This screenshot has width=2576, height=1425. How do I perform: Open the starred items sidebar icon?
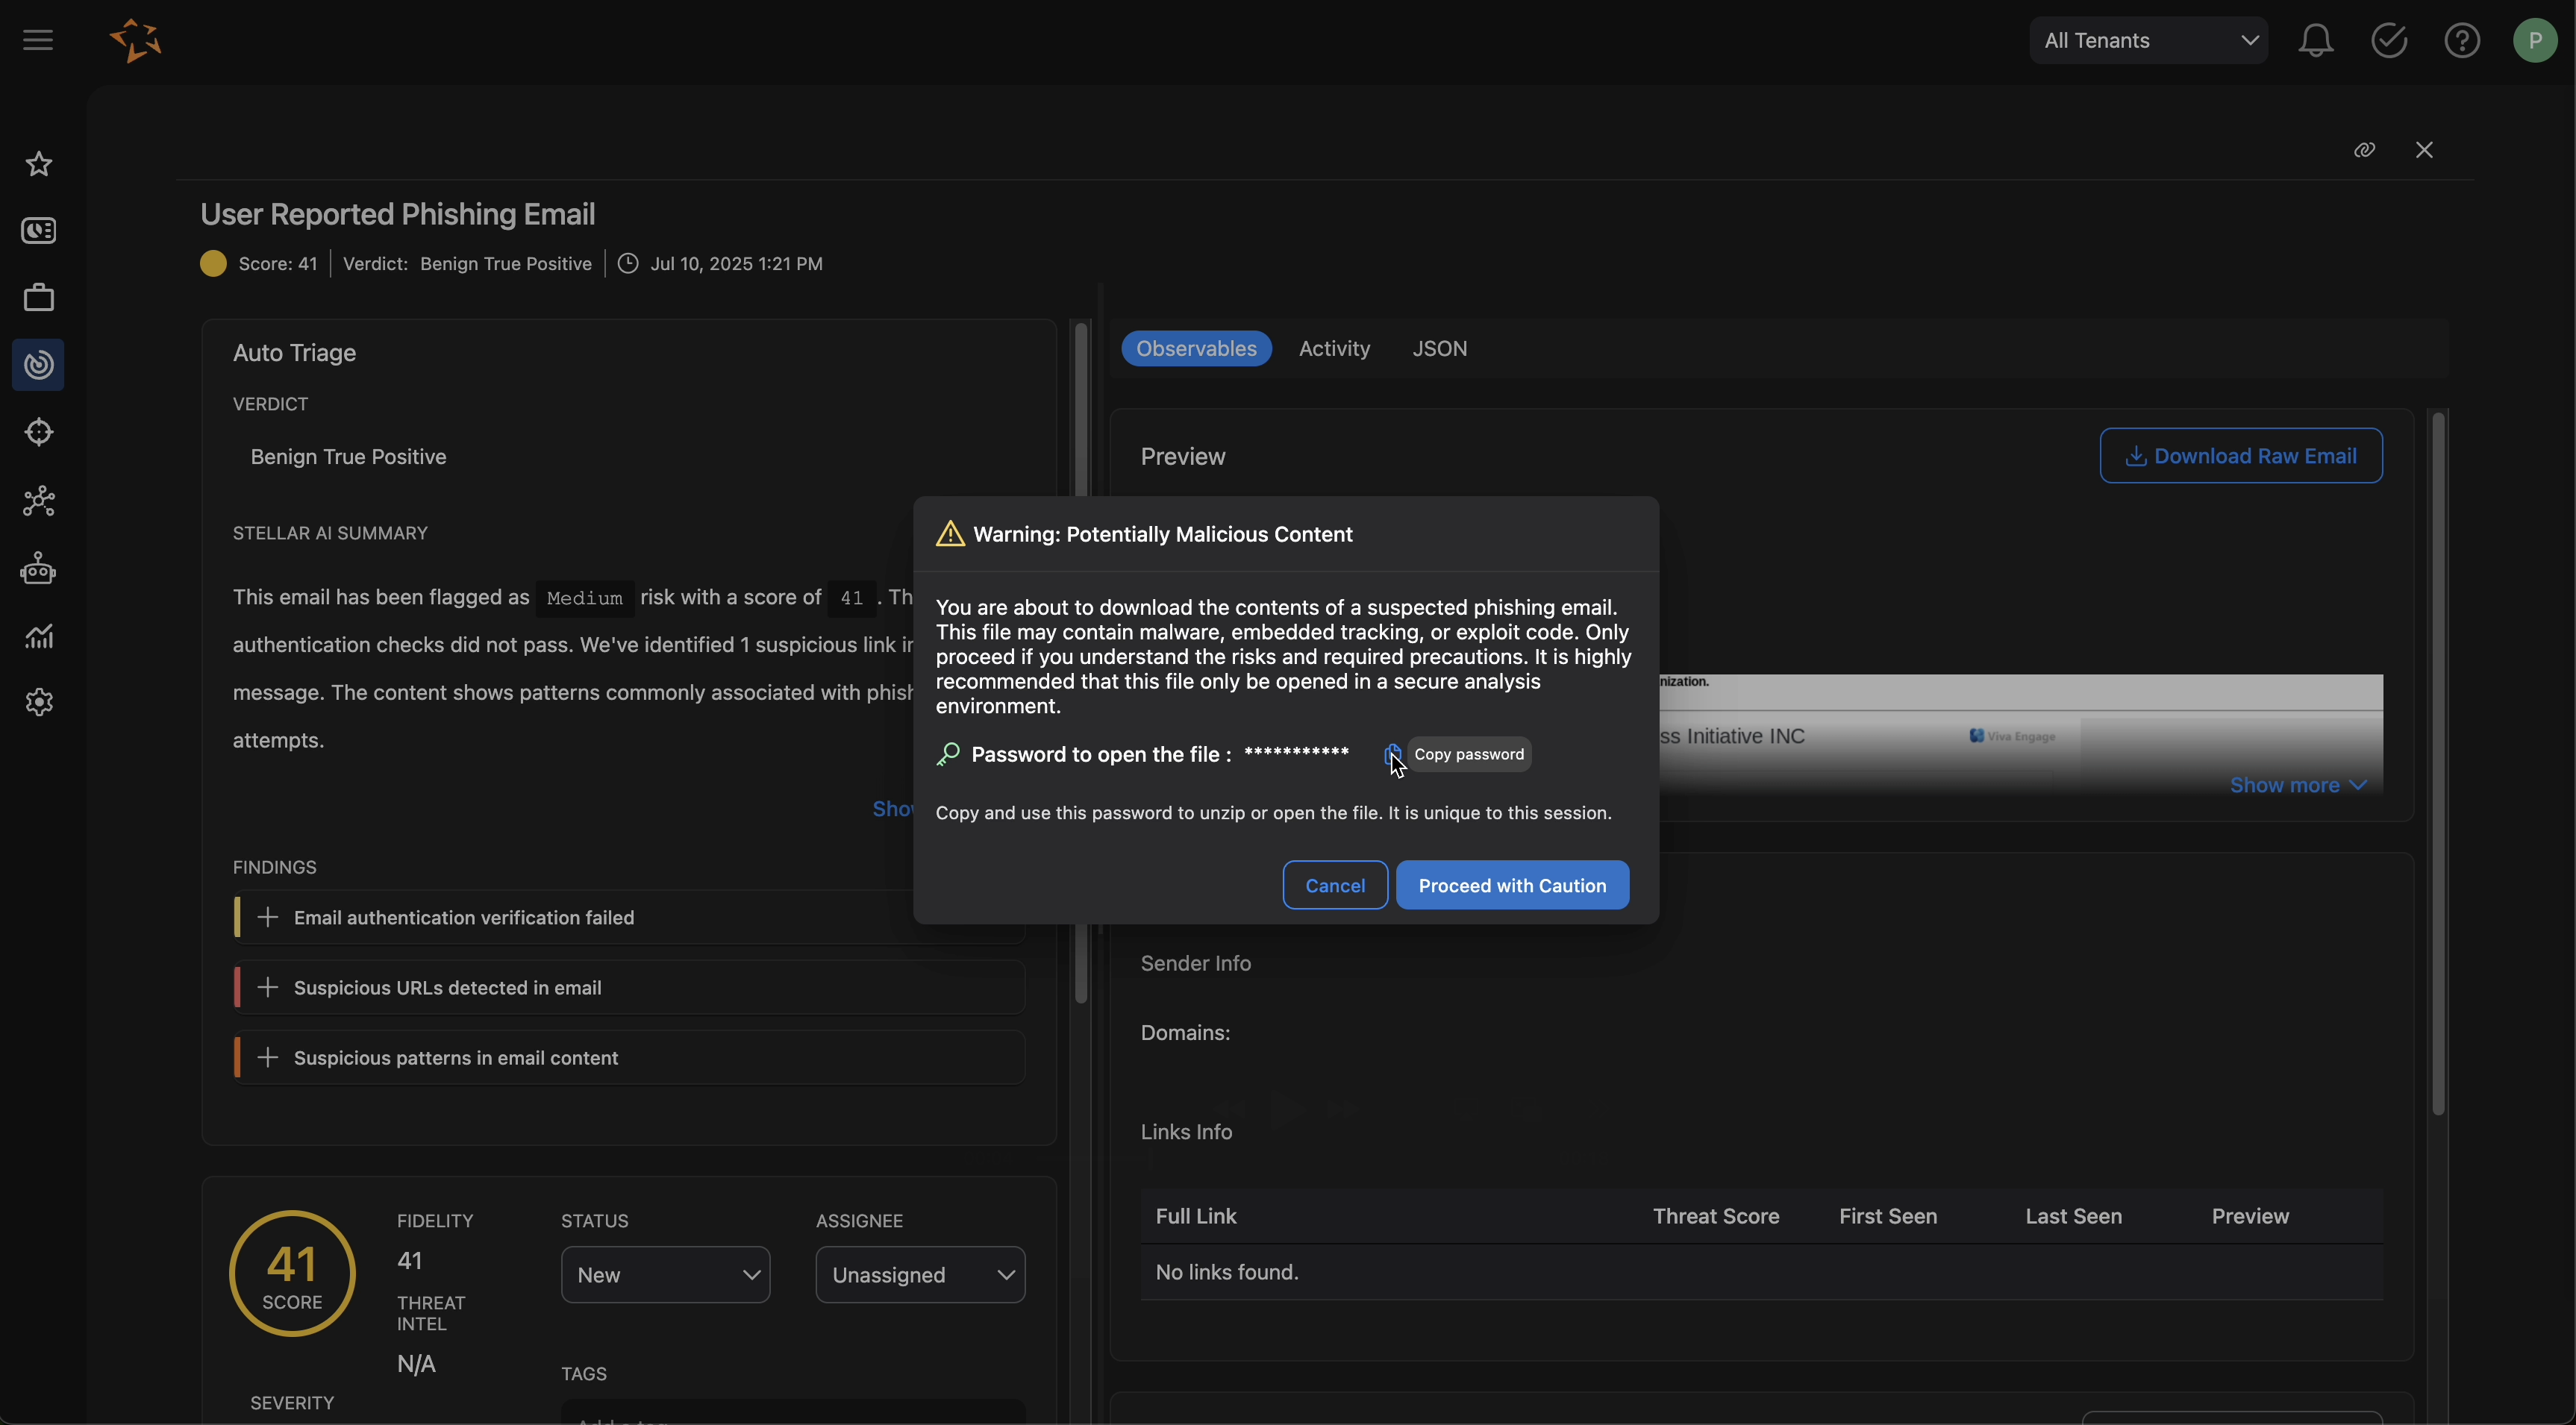(38, 164)
